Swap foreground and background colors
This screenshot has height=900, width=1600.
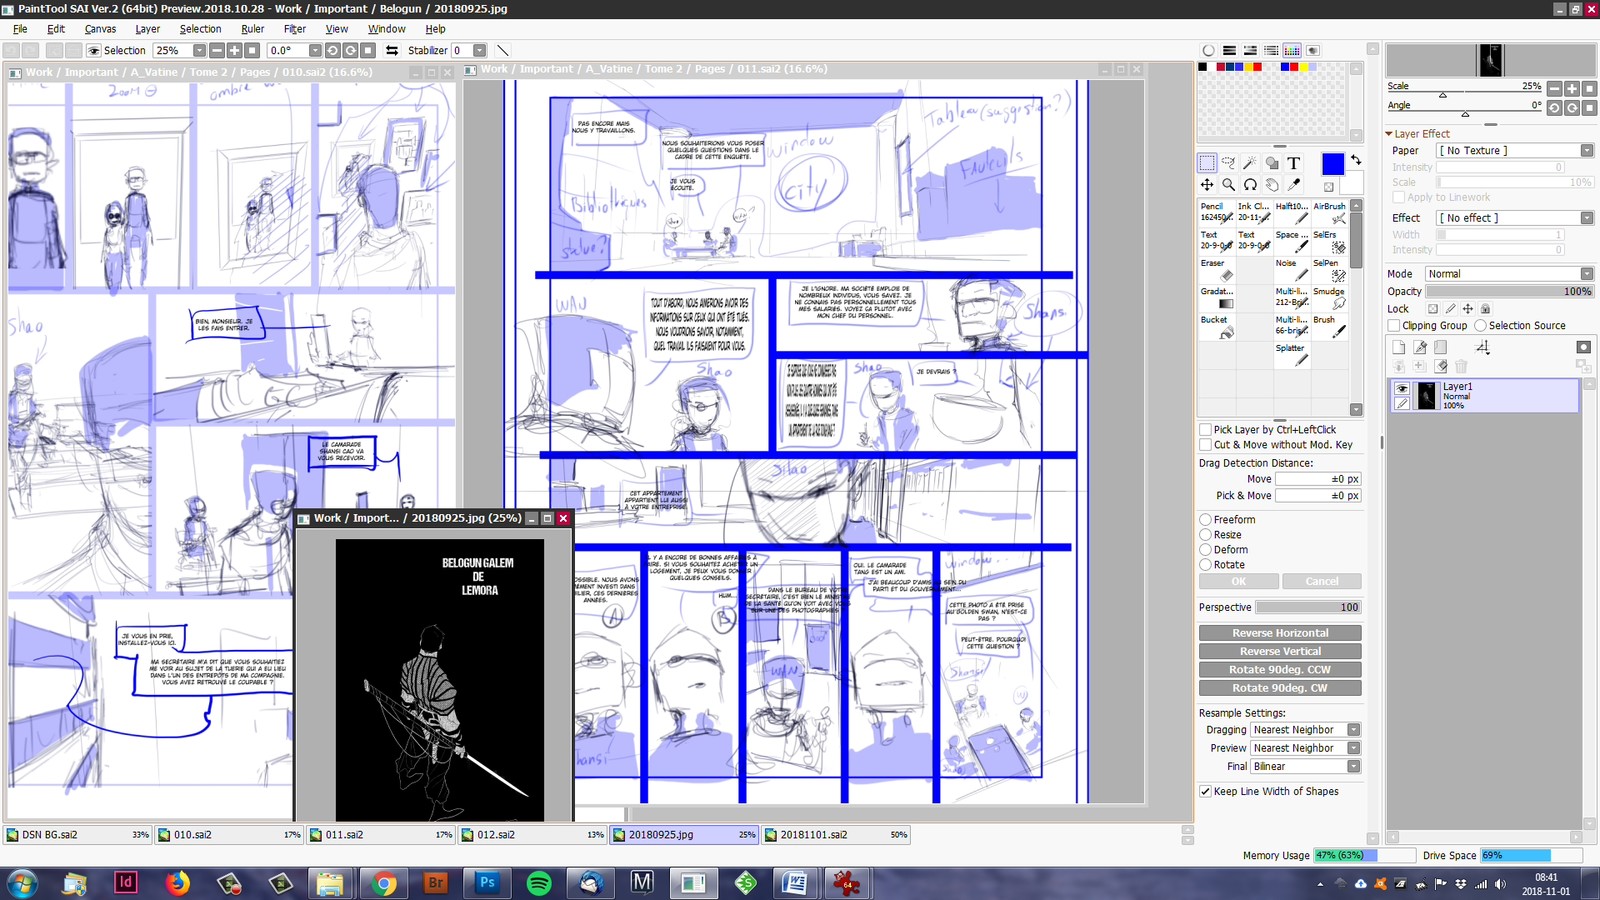point(1356,160)
